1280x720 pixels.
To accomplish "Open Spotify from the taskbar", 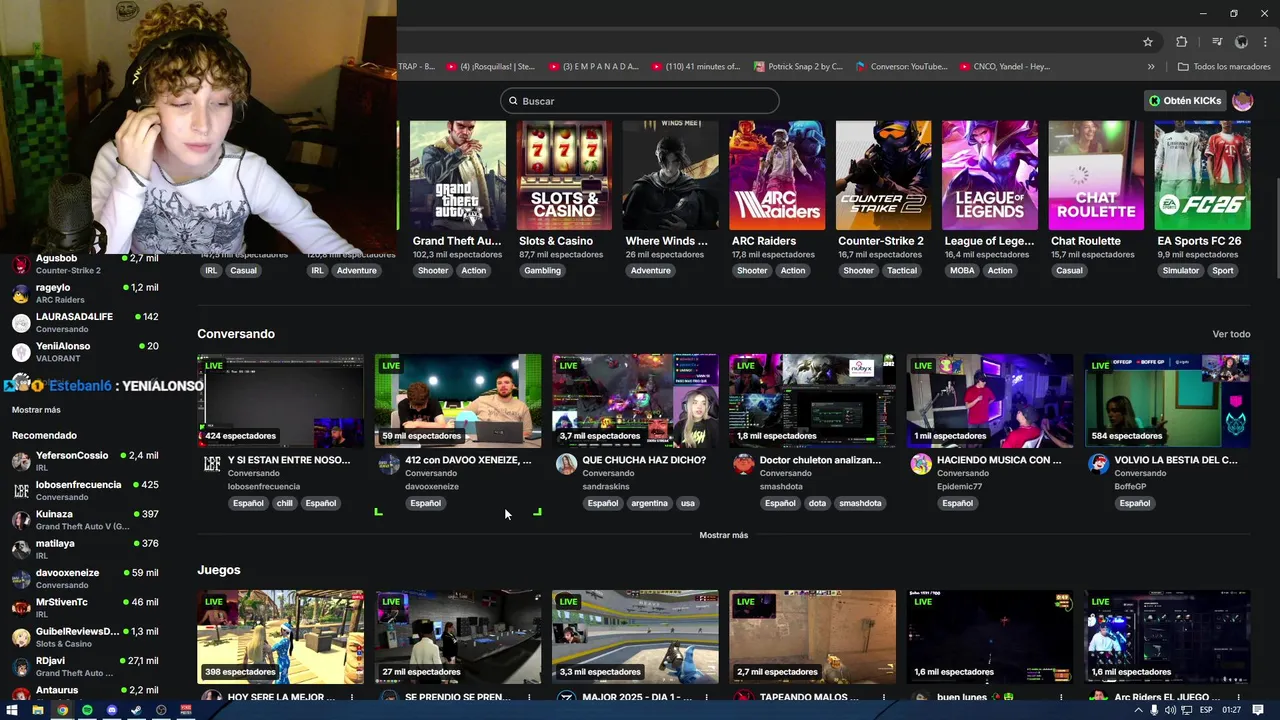I will 87,710.
